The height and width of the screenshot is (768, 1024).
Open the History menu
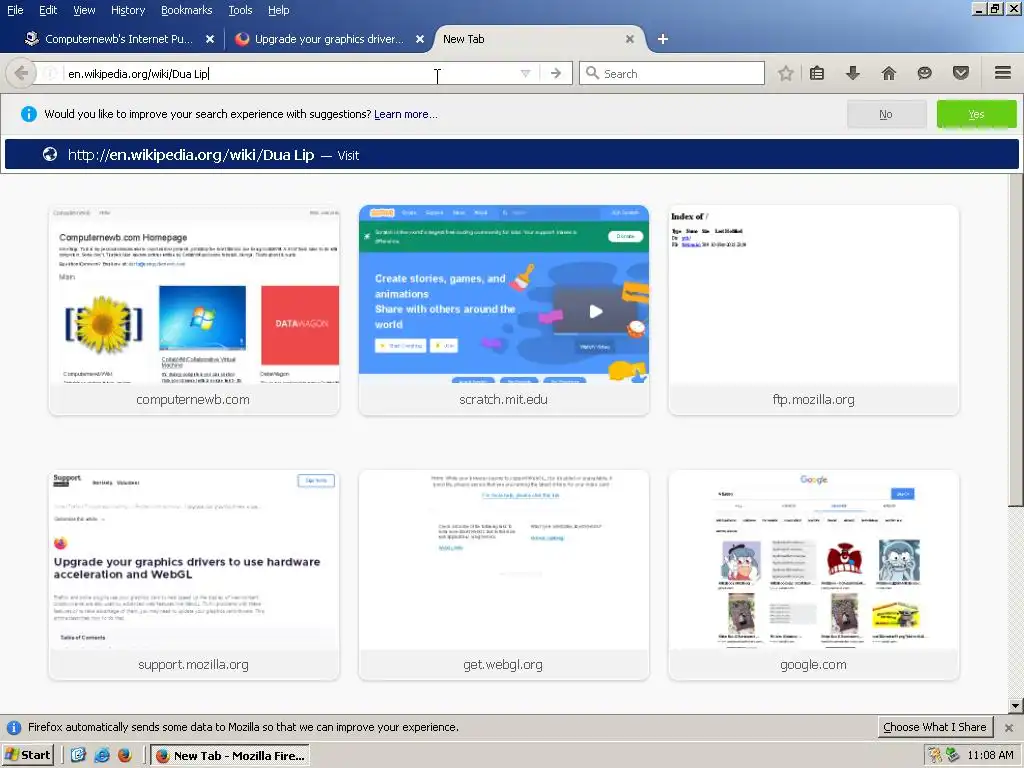pos(127,10)
